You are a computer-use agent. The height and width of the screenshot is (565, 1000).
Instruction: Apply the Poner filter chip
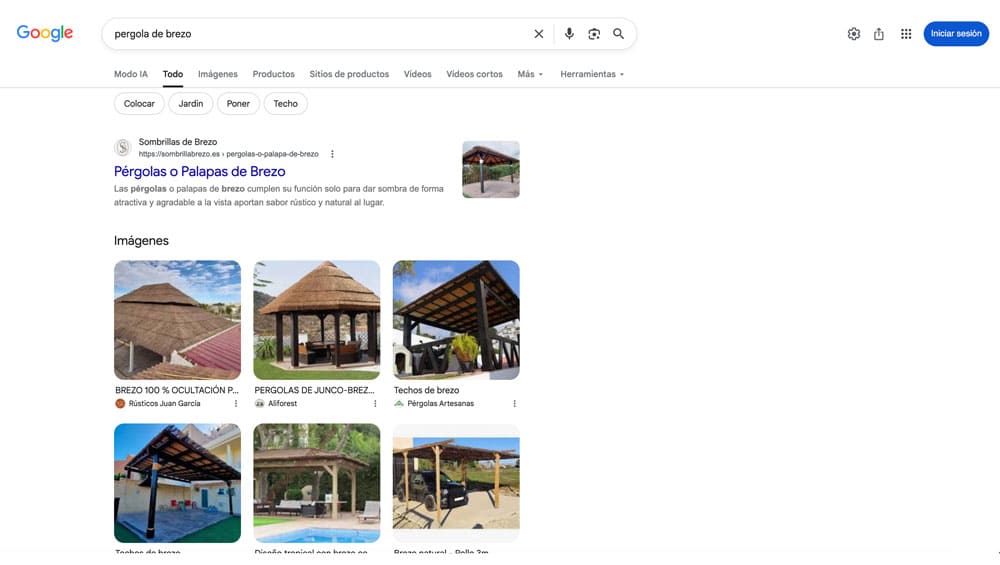tap(238, 103)
